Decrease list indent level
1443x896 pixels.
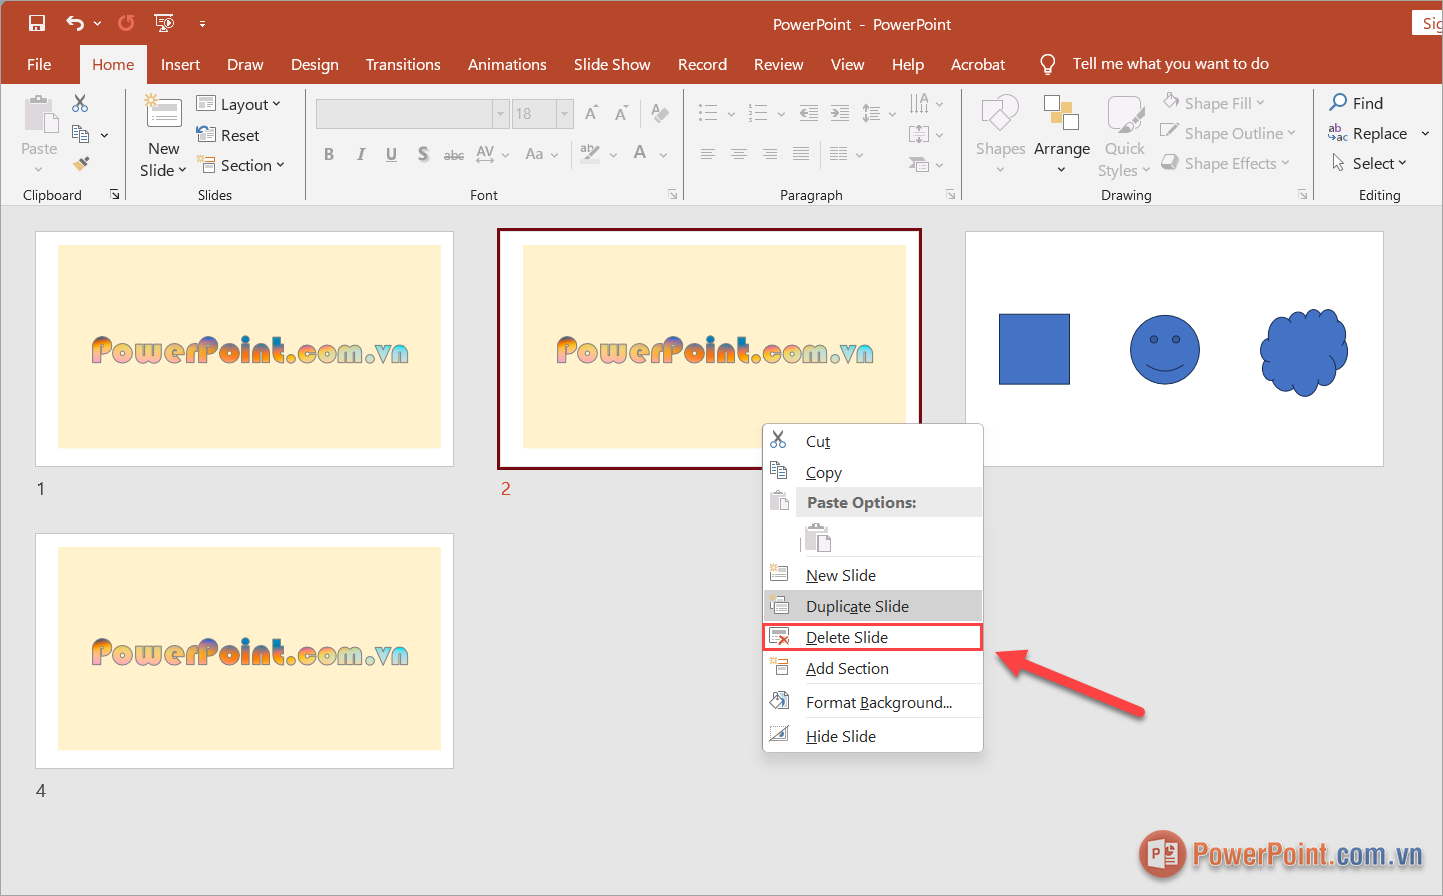809,113
